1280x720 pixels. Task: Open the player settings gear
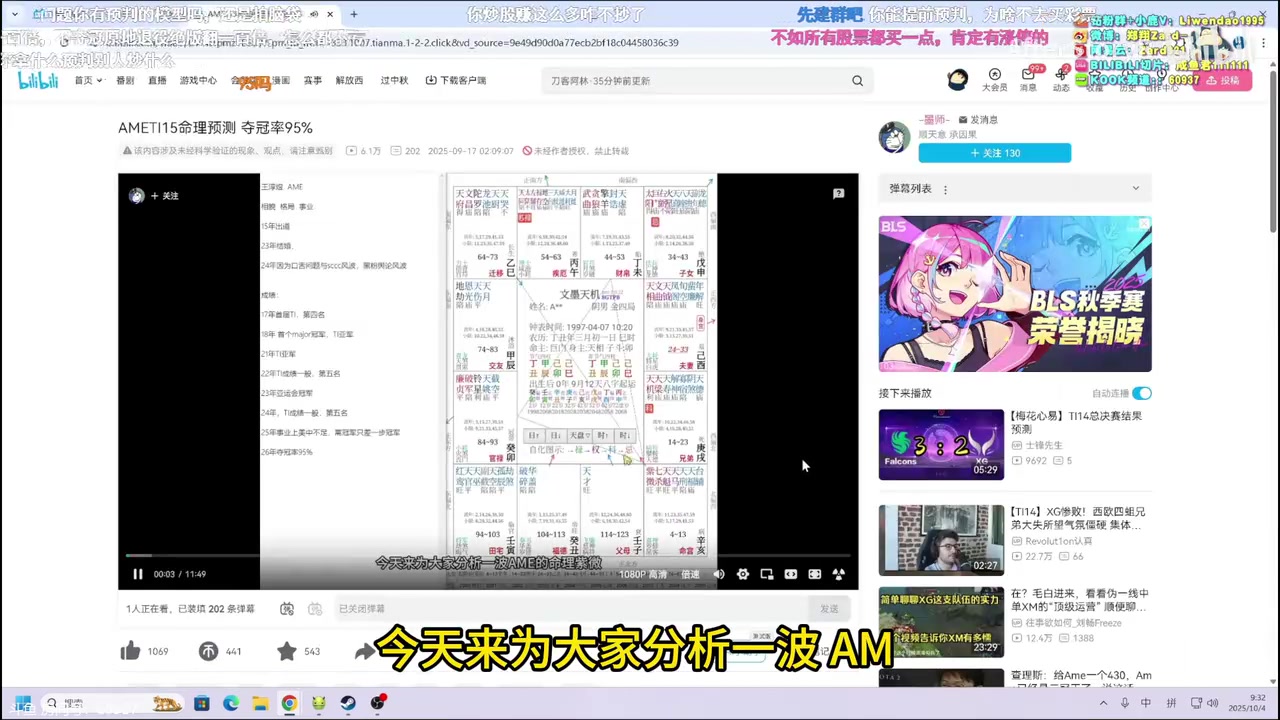coord(742,574)
